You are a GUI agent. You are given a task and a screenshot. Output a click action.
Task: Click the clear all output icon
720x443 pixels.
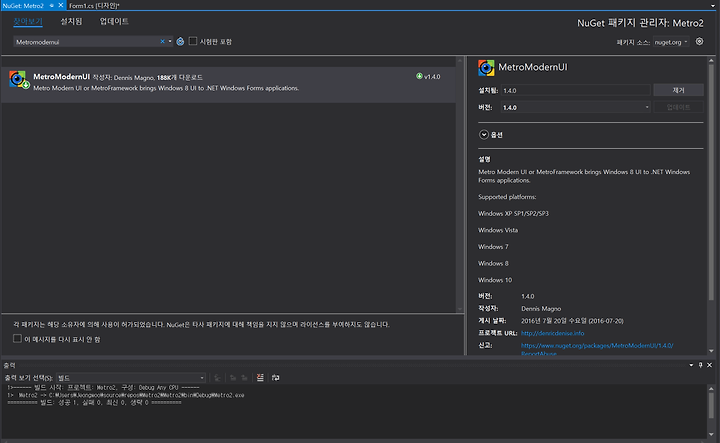(x=260, y=377)
